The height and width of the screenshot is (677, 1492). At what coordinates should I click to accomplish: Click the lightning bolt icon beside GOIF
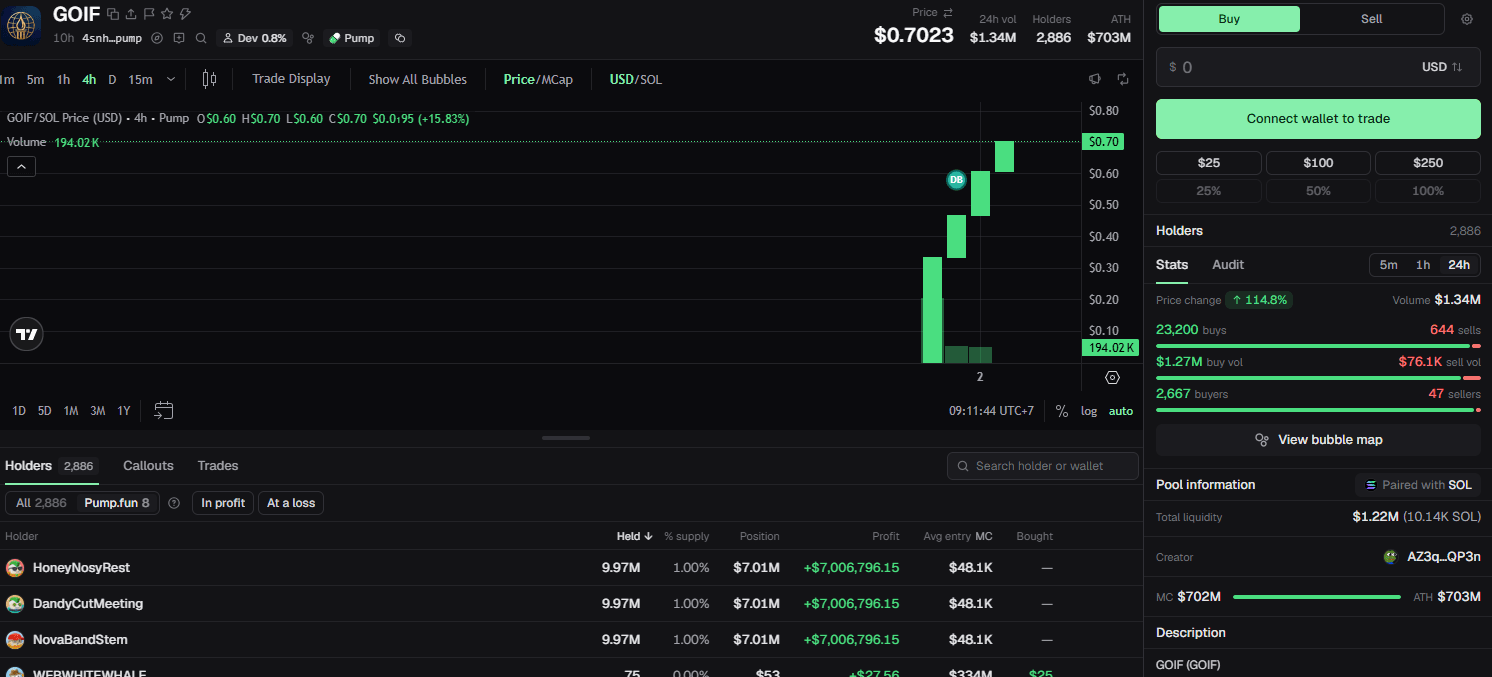(x=185, y=14)
